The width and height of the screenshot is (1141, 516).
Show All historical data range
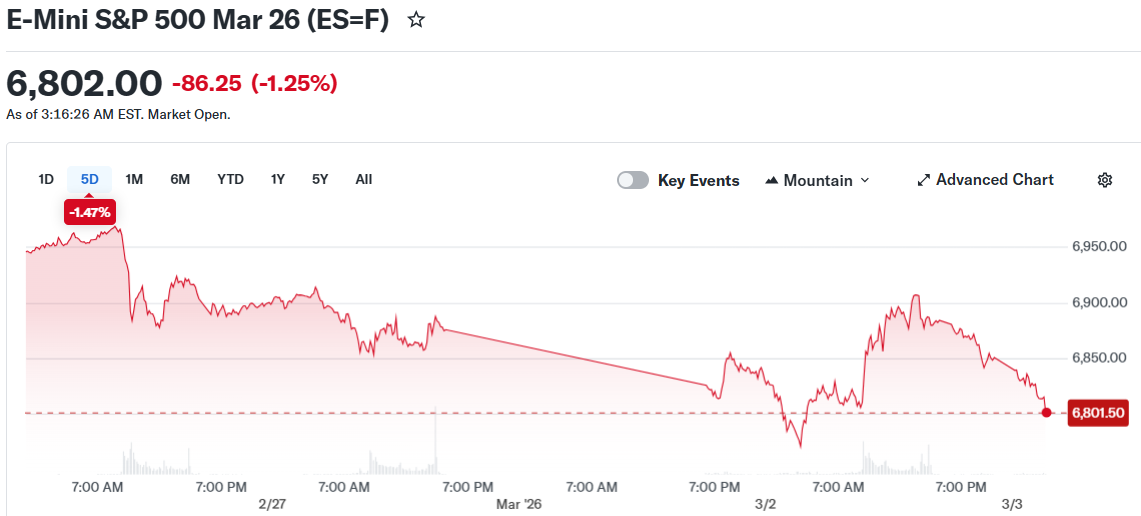[x=364, y=180]
